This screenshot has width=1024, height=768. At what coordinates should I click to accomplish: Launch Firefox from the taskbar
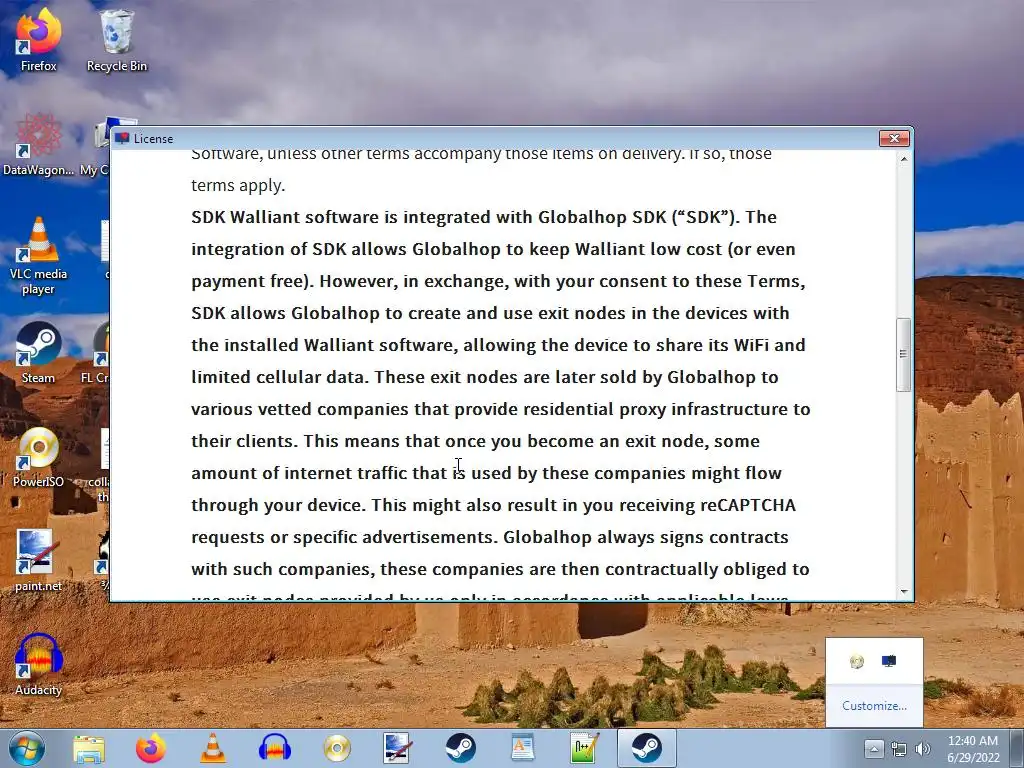[x=150, y=748]
